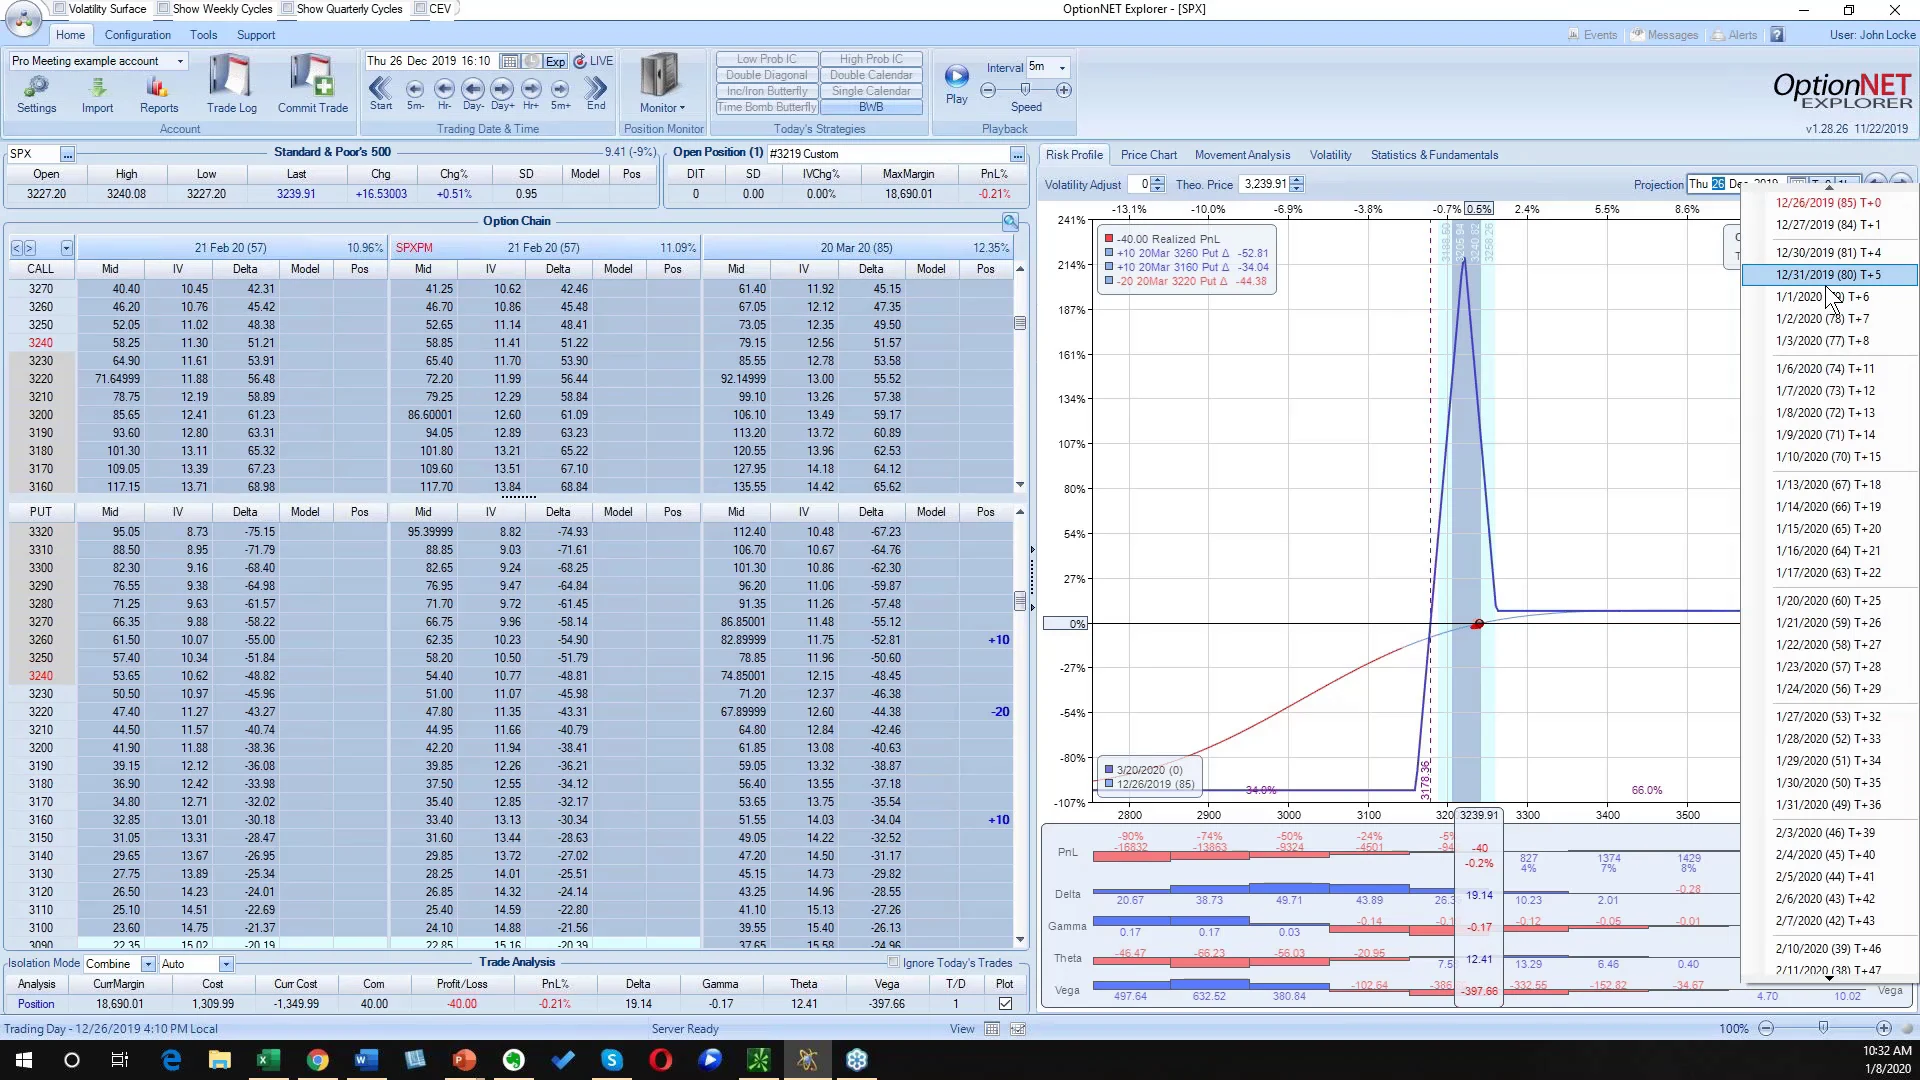Select the Double Calendar strategy button
The width and height of the screenshot is (1920, 1080).
click(871, 75)
